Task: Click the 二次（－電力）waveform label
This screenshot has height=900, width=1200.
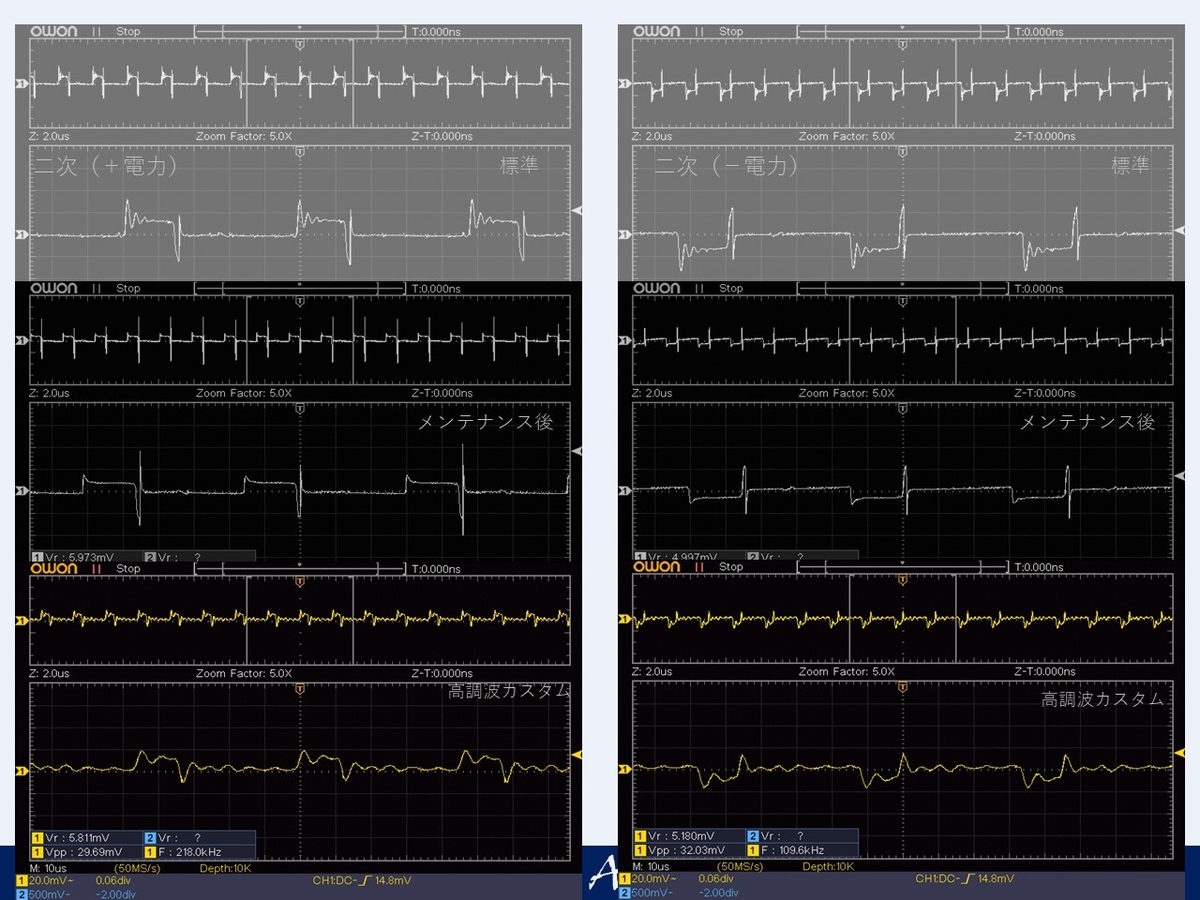Action: coord(727,167)
